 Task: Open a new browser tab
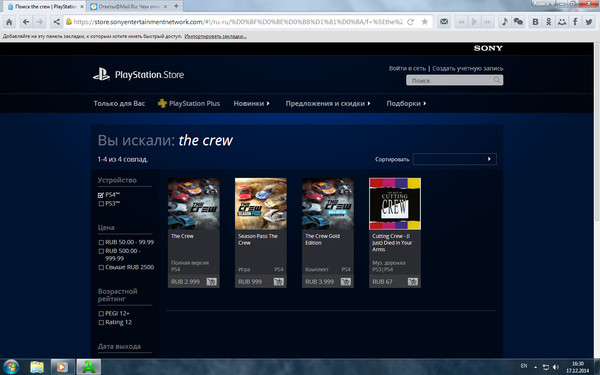click(x=176, y=6)
